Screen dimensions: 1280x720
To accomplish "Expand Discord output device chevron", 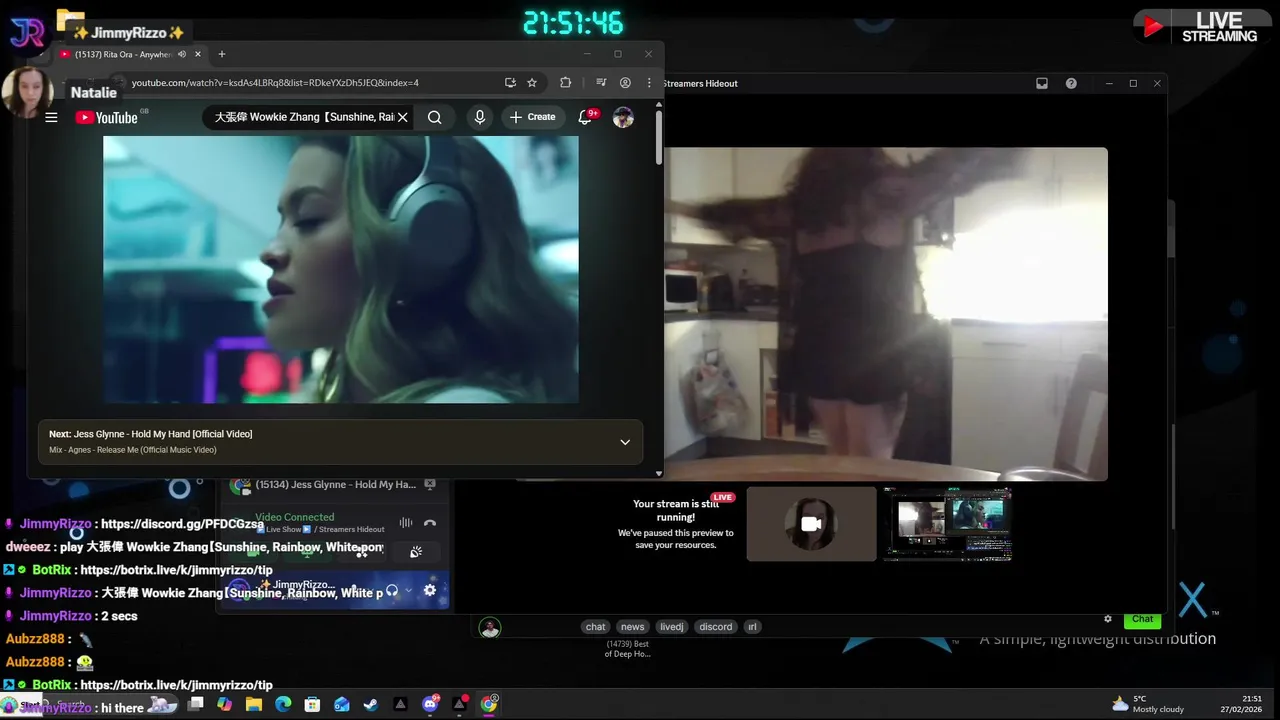I will click(x=408, y=591).
